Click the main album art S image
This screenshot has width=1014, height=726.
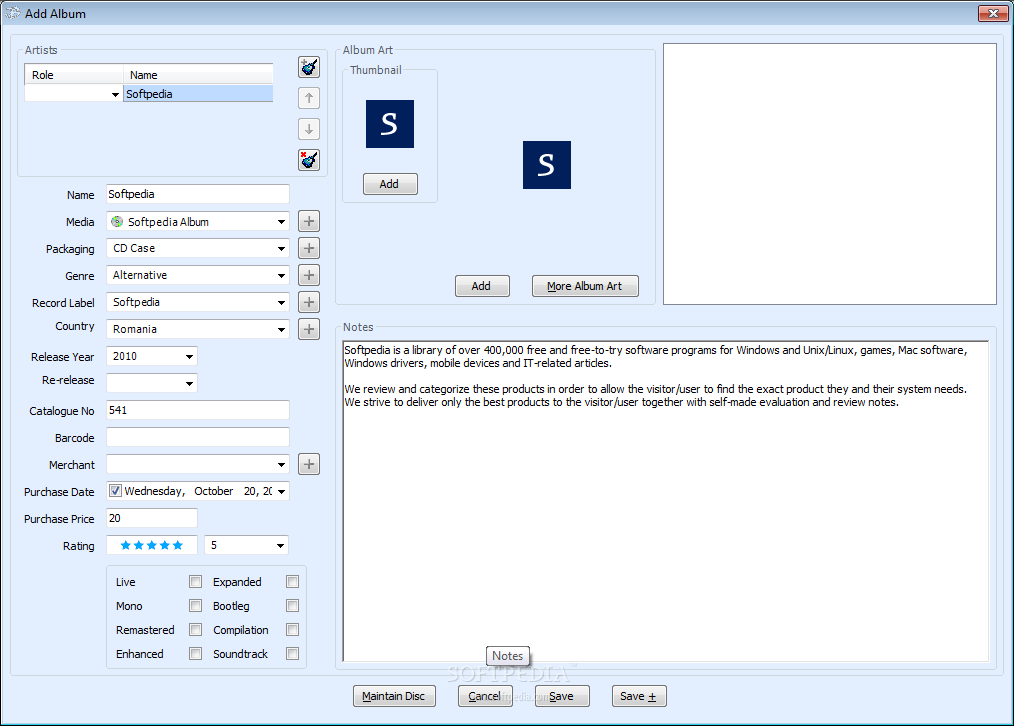coord(547,165)
